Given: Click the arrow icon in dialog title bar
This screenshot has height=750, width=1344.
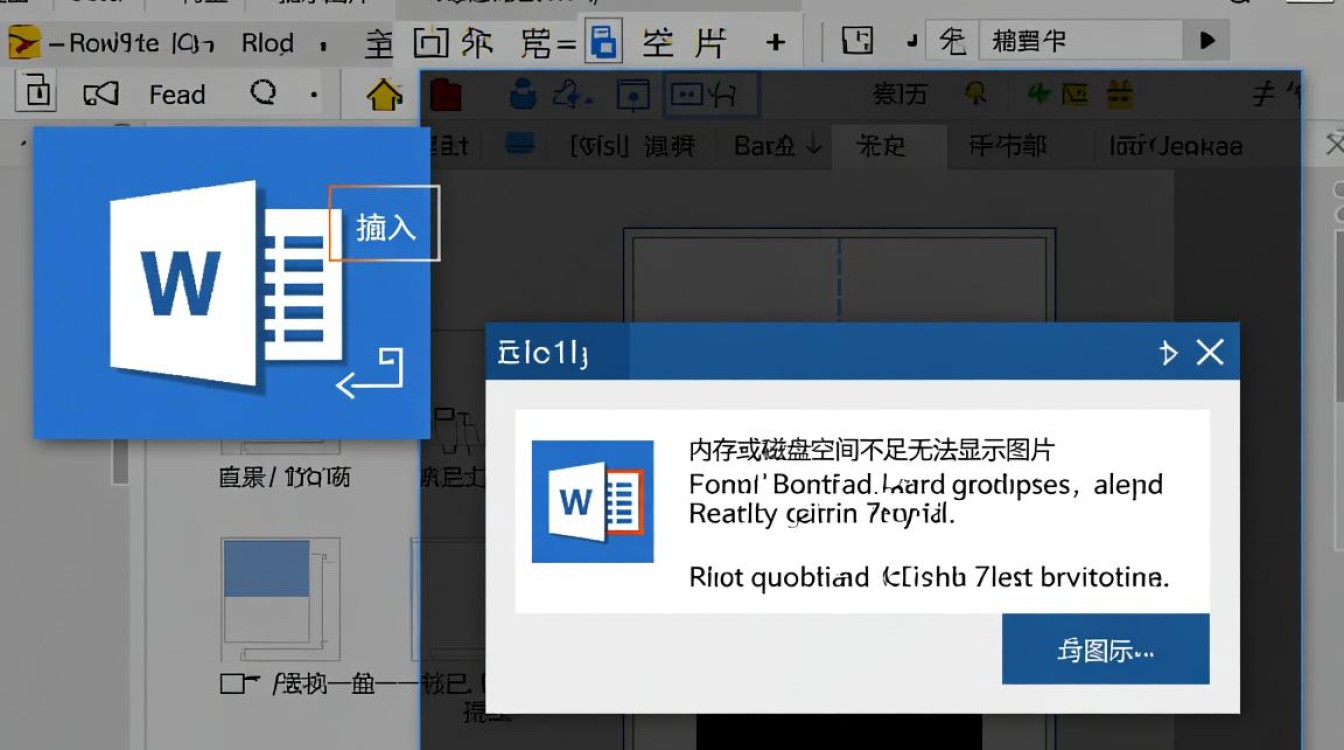Looking at the screenshot, I should (1167, 352).
